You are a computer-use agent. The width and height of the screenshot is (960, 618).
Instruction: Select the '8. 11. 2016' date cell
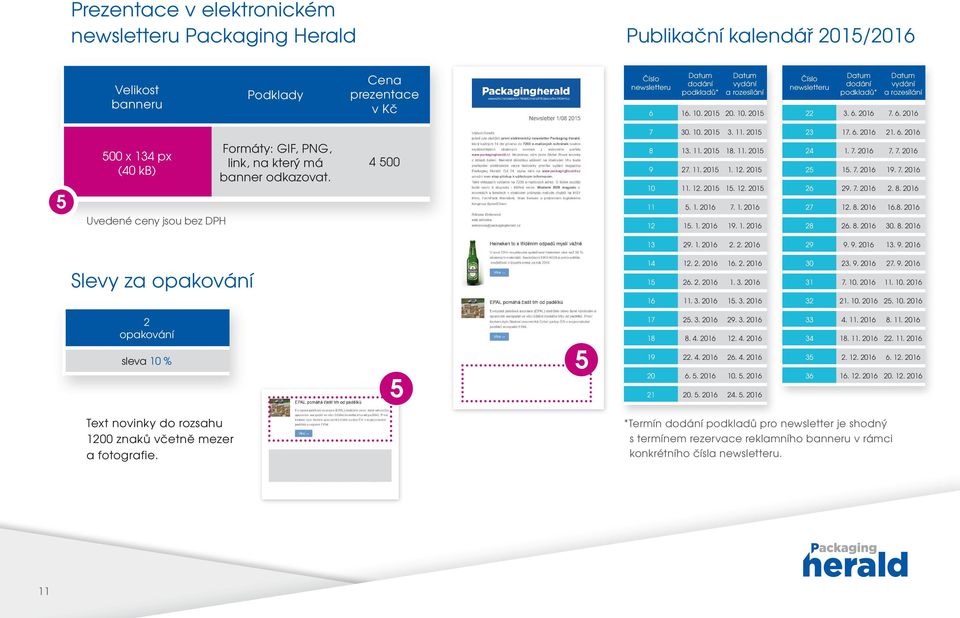click(x=903, y=320)
